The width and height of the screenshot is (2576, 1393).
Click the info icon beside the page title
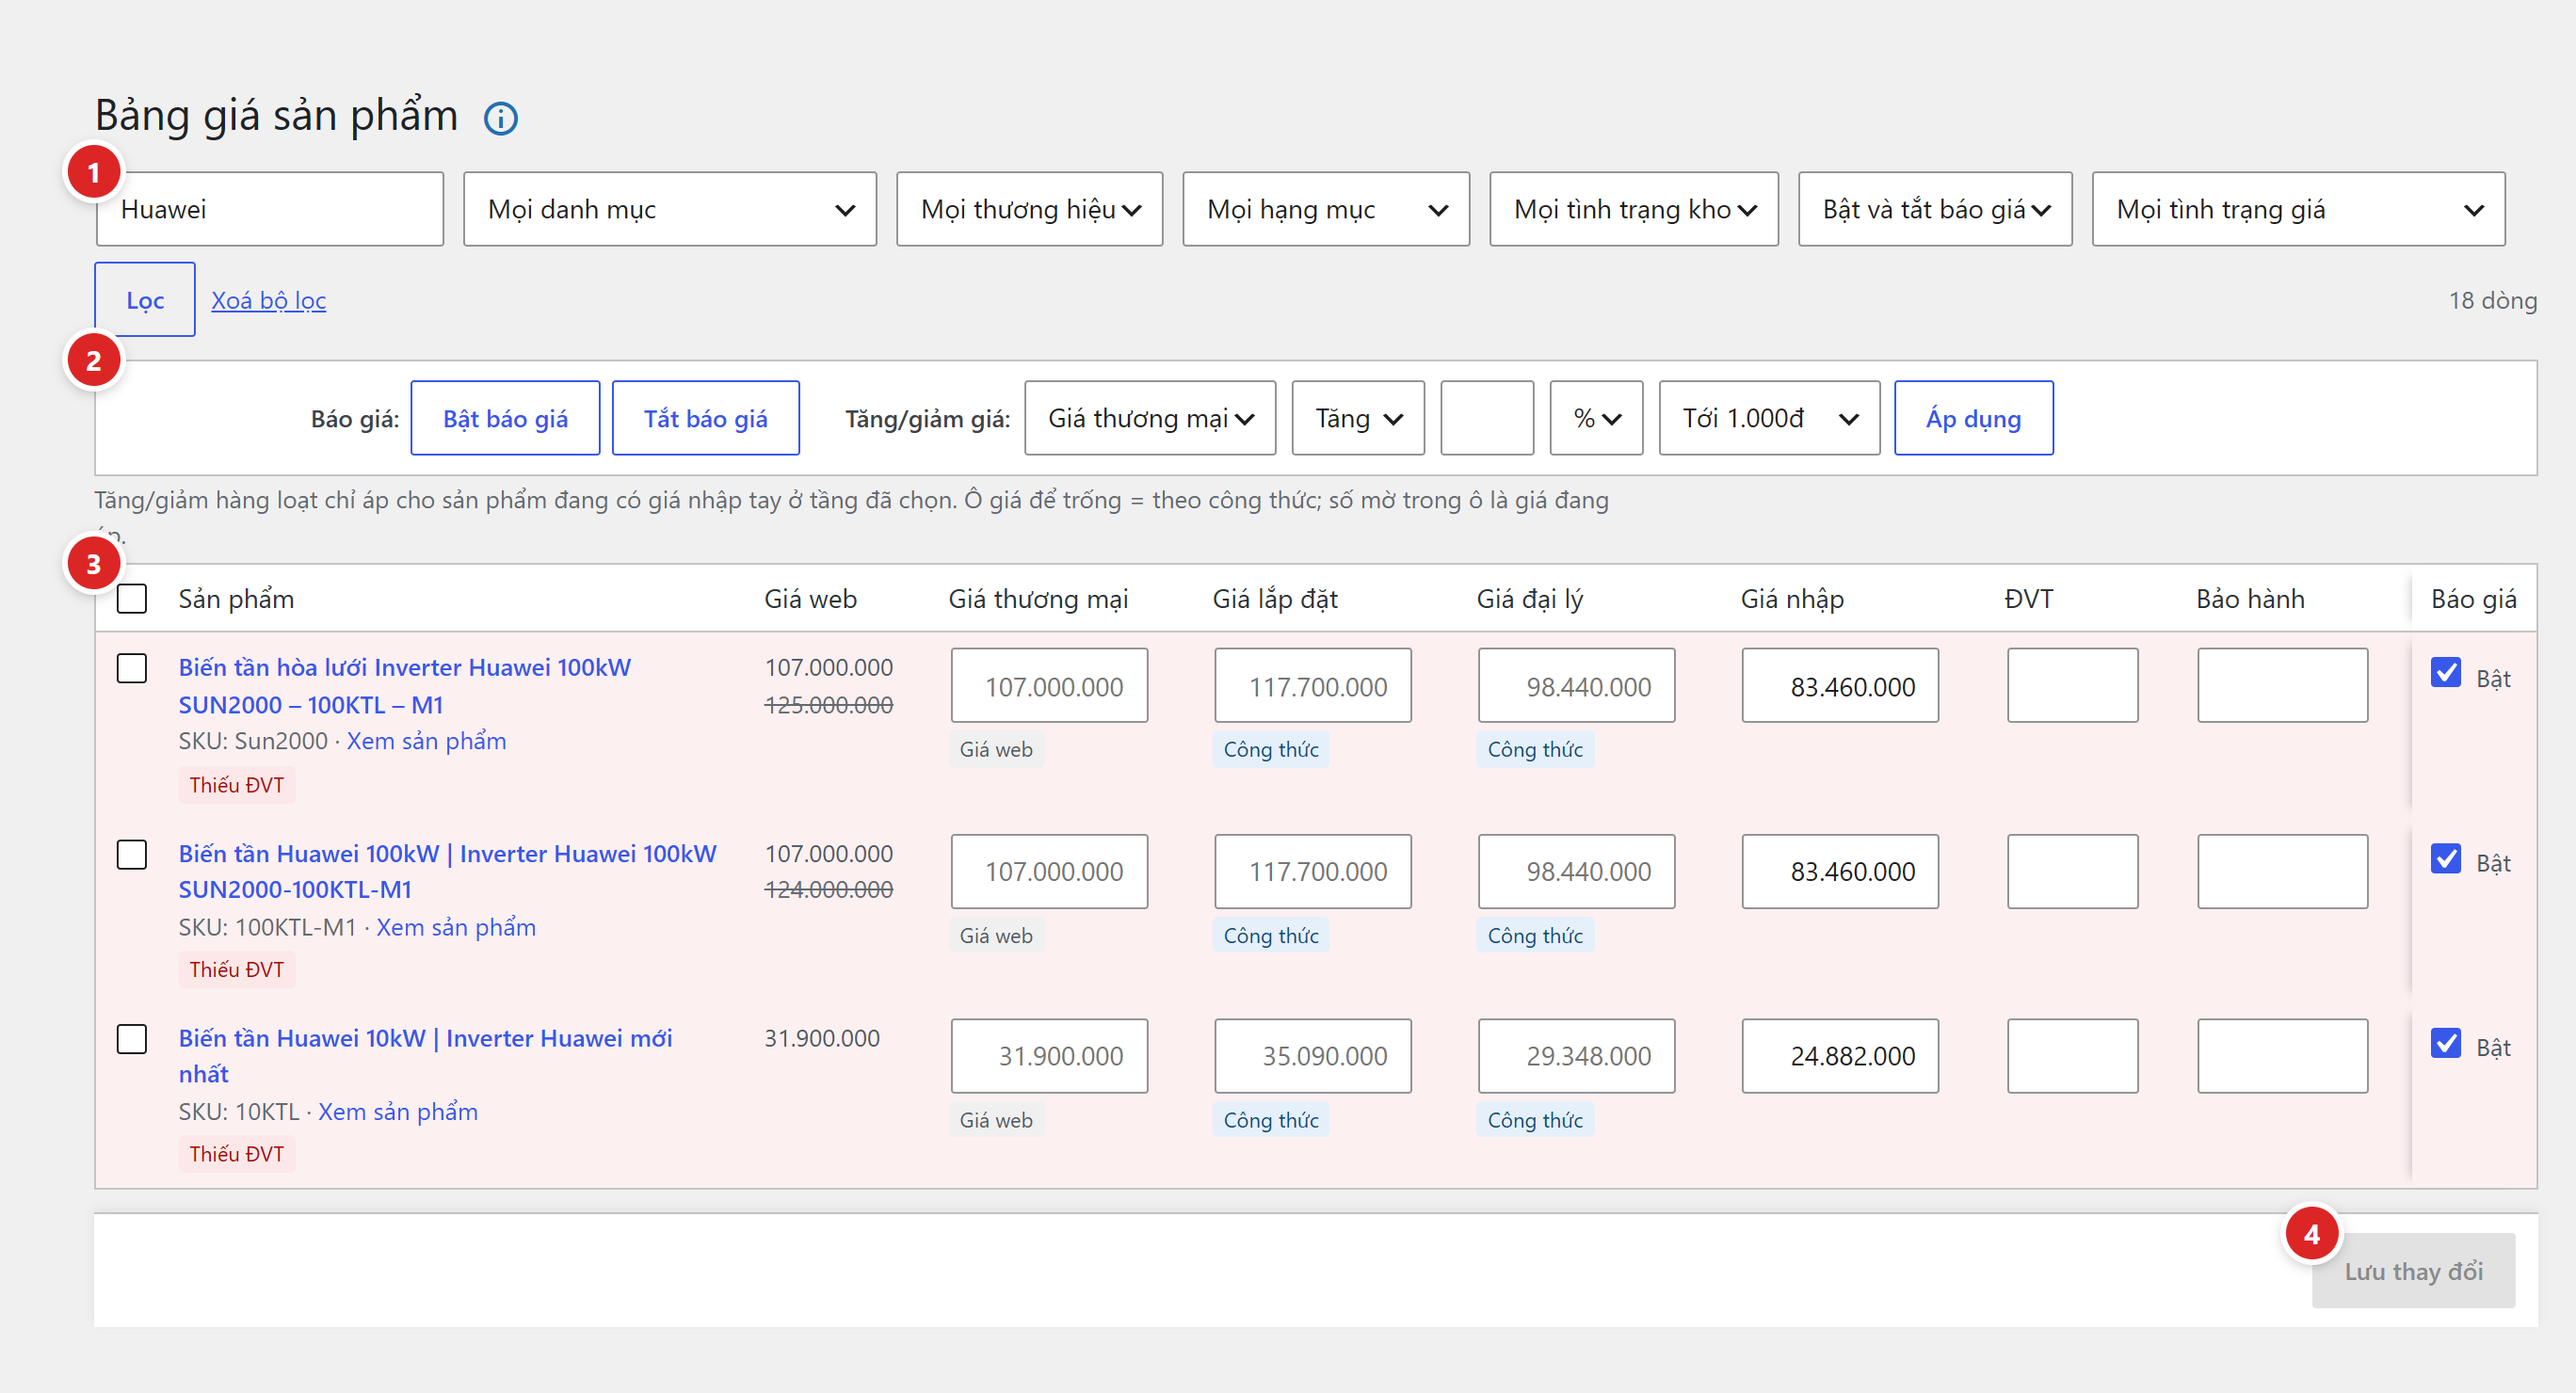(x=500, y=119)
